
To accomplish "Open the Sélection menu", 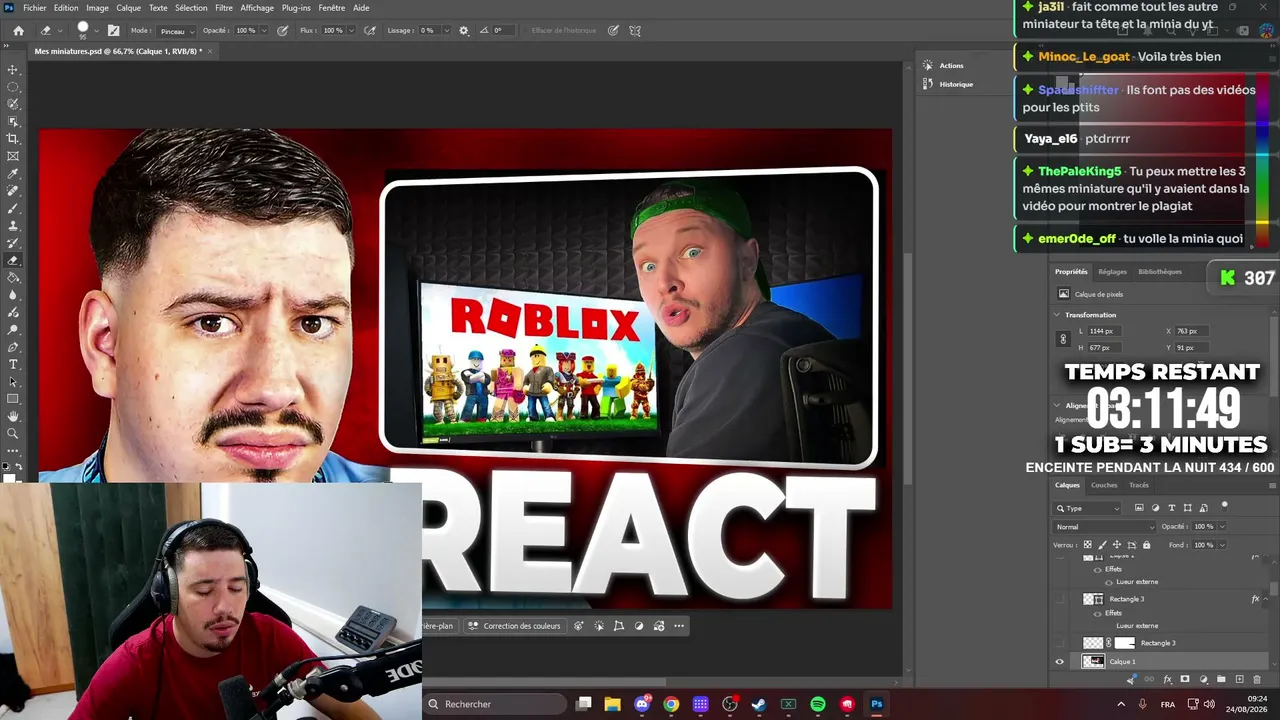I will coord(191,8).
